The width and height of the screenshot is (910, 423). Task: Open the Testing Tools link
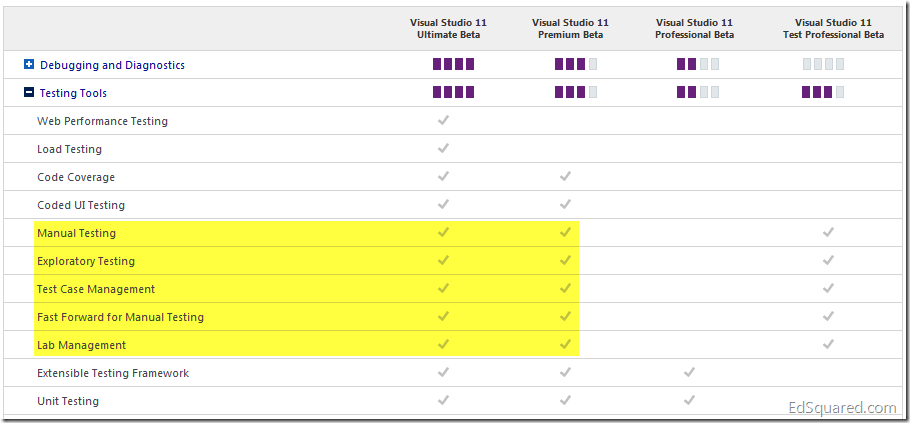pos(73,93)
